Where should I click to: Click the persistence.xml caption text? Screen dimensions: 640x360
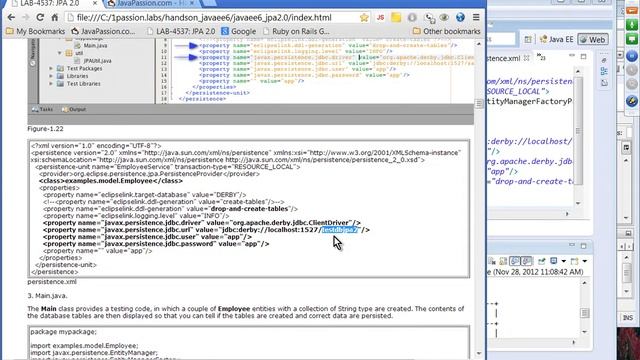pos(52,282)
